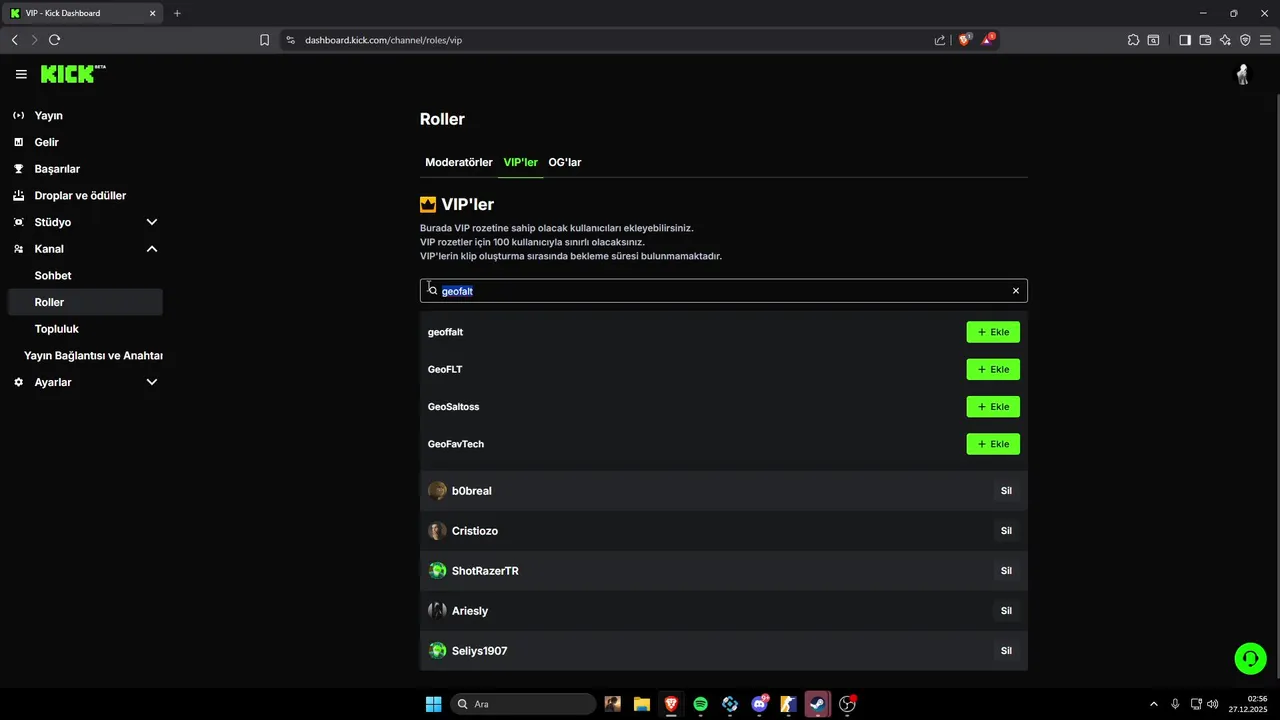
Task: Add GeoFavTech as VIP with Ekle
Action: [x=993, y=444]
